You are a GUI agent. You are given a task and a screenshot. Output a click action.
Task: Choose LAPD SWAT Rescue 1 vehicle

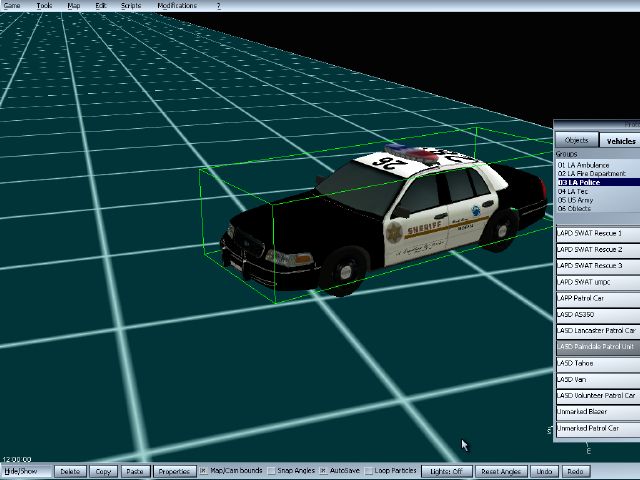pyautogui.click(x=598, y=233)
